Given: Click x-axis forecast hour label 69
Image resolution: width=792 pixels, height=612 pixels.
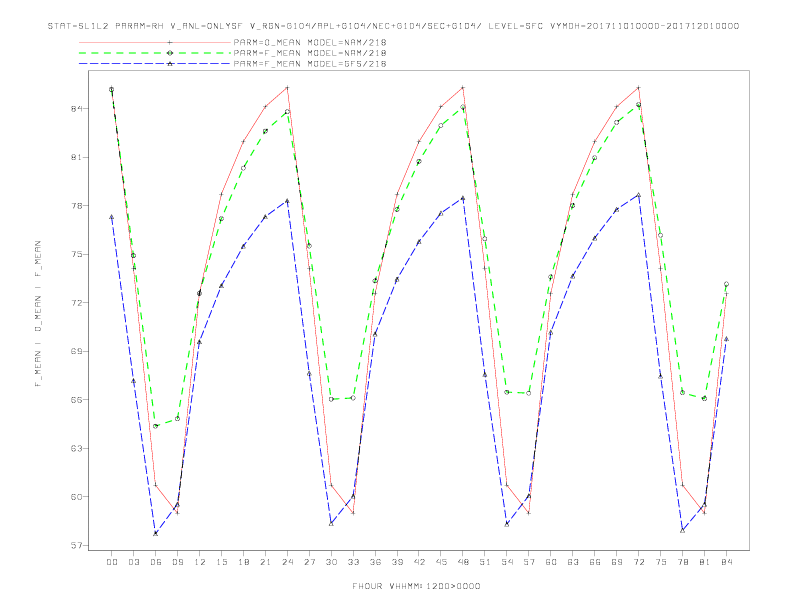Looking at the screenshot, I should tap(617, 562).
